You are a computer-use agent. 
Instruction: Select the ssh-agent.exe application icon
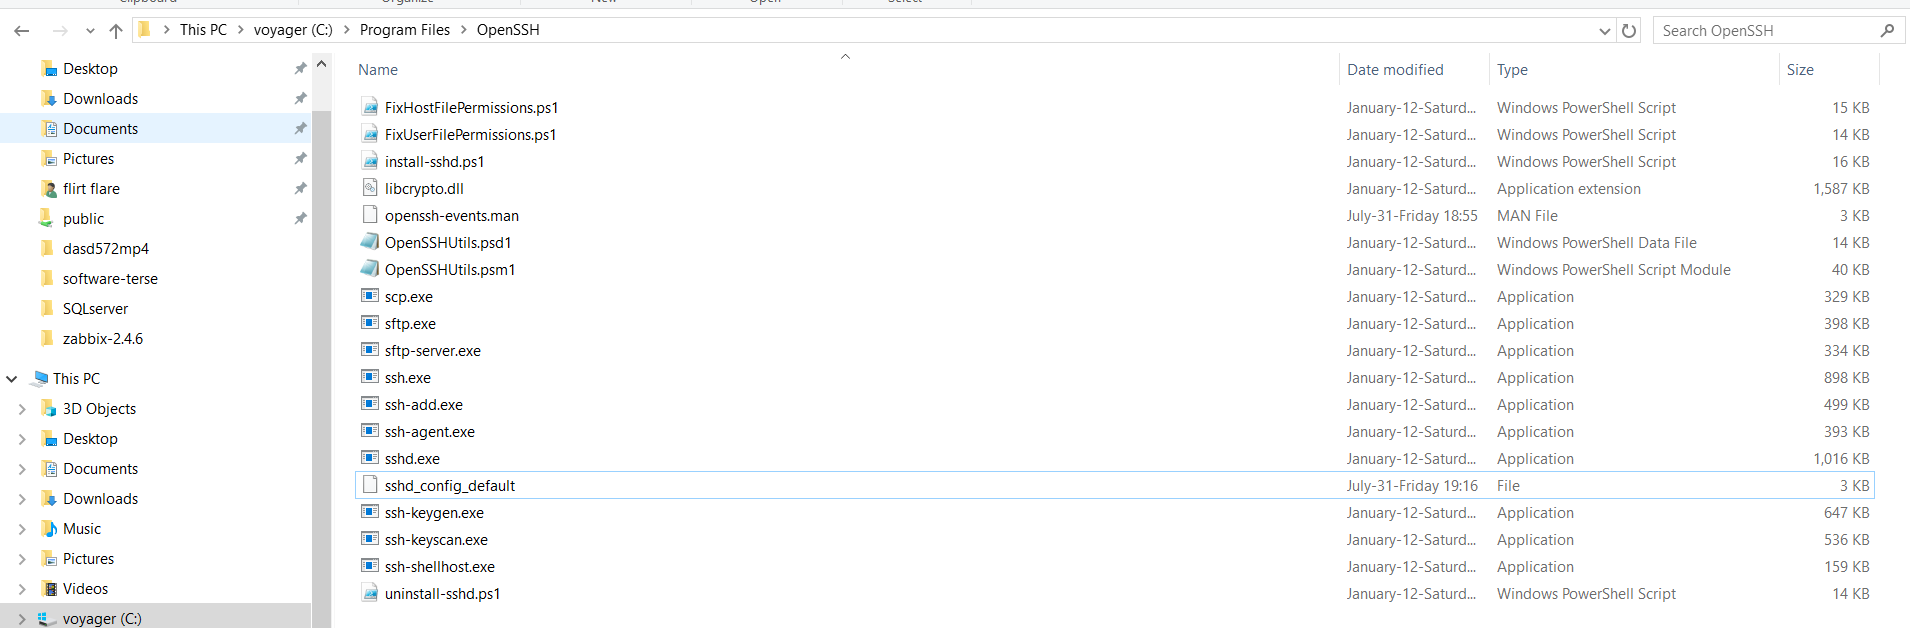click(370, 431)
